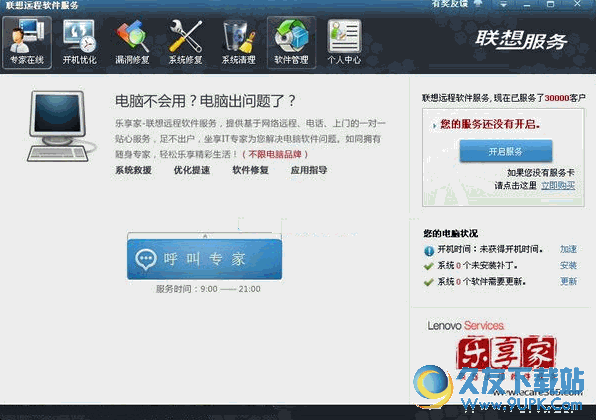Click the speech bubble icon on 呼叫专家
596x420 pixels.
click(x=146, y=260)
